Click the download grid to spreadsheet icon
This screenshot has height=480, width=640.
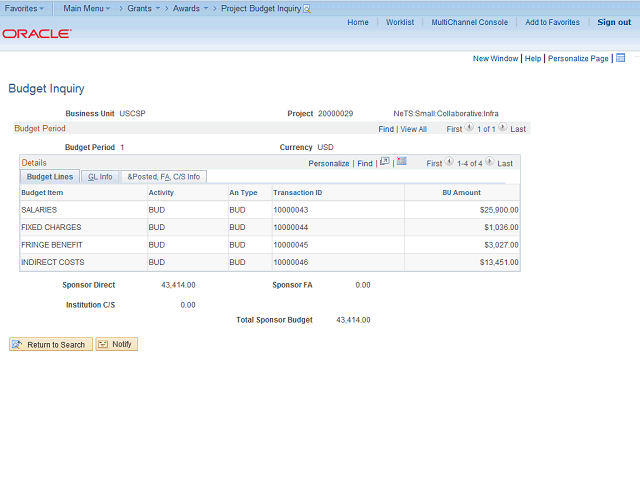401,162
